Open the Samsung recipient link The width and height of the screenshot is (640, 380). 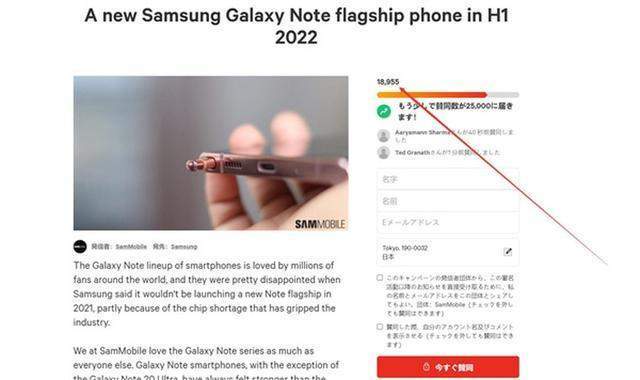click(x=184, y=247)
